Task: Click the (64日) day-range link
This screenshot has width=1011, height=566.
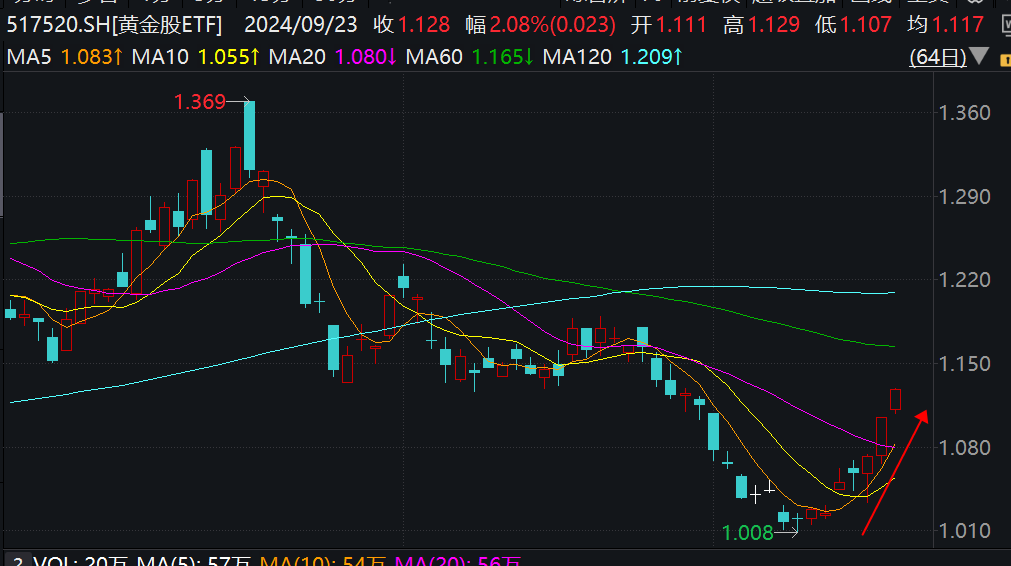Action: pos(937,57)
